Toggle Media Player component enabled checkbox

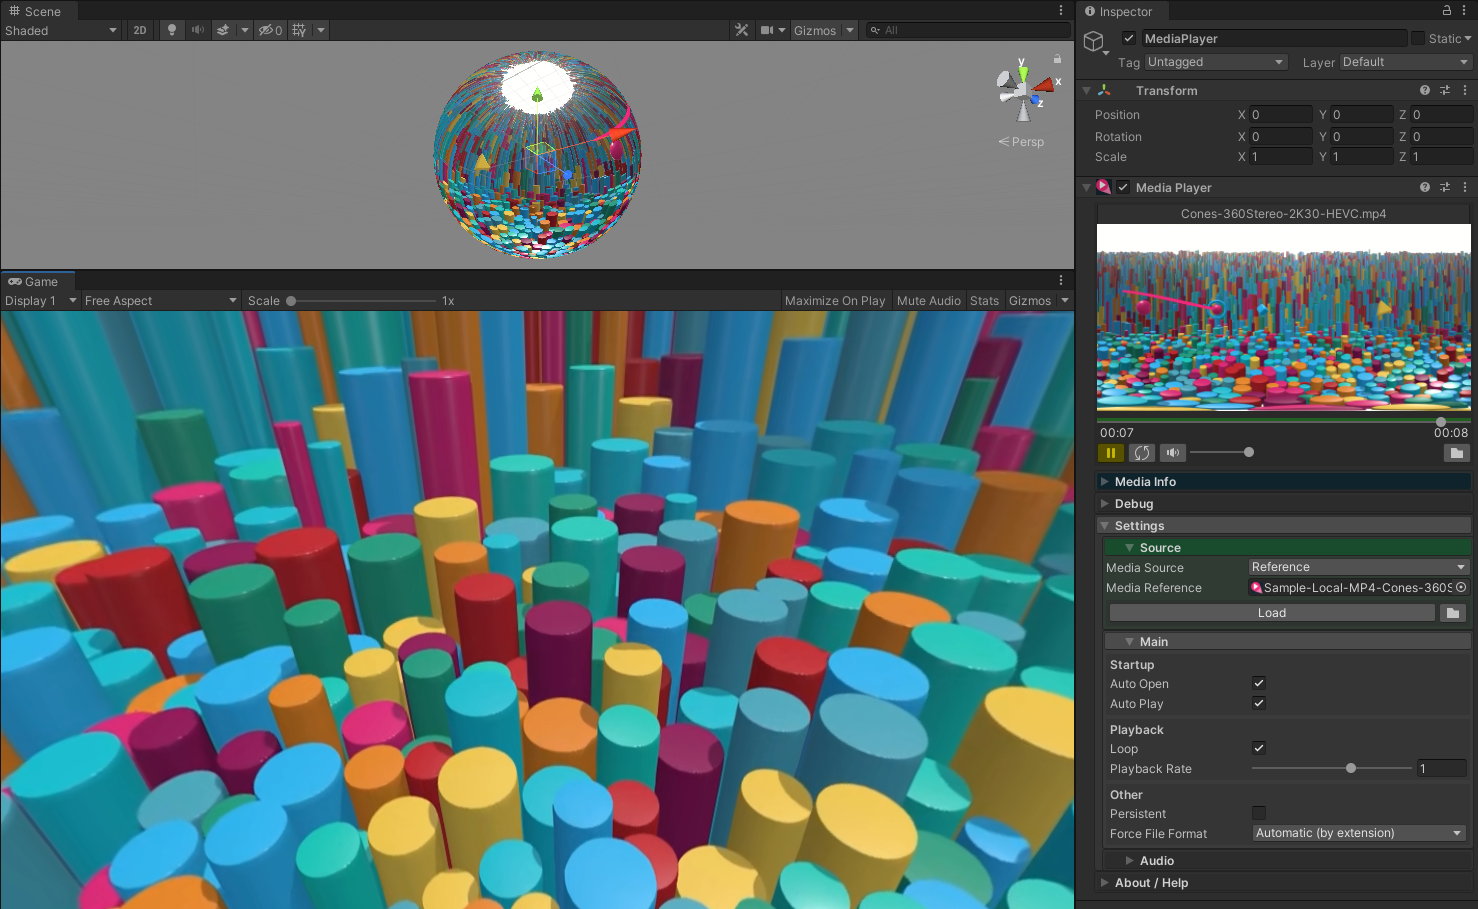1123,187
